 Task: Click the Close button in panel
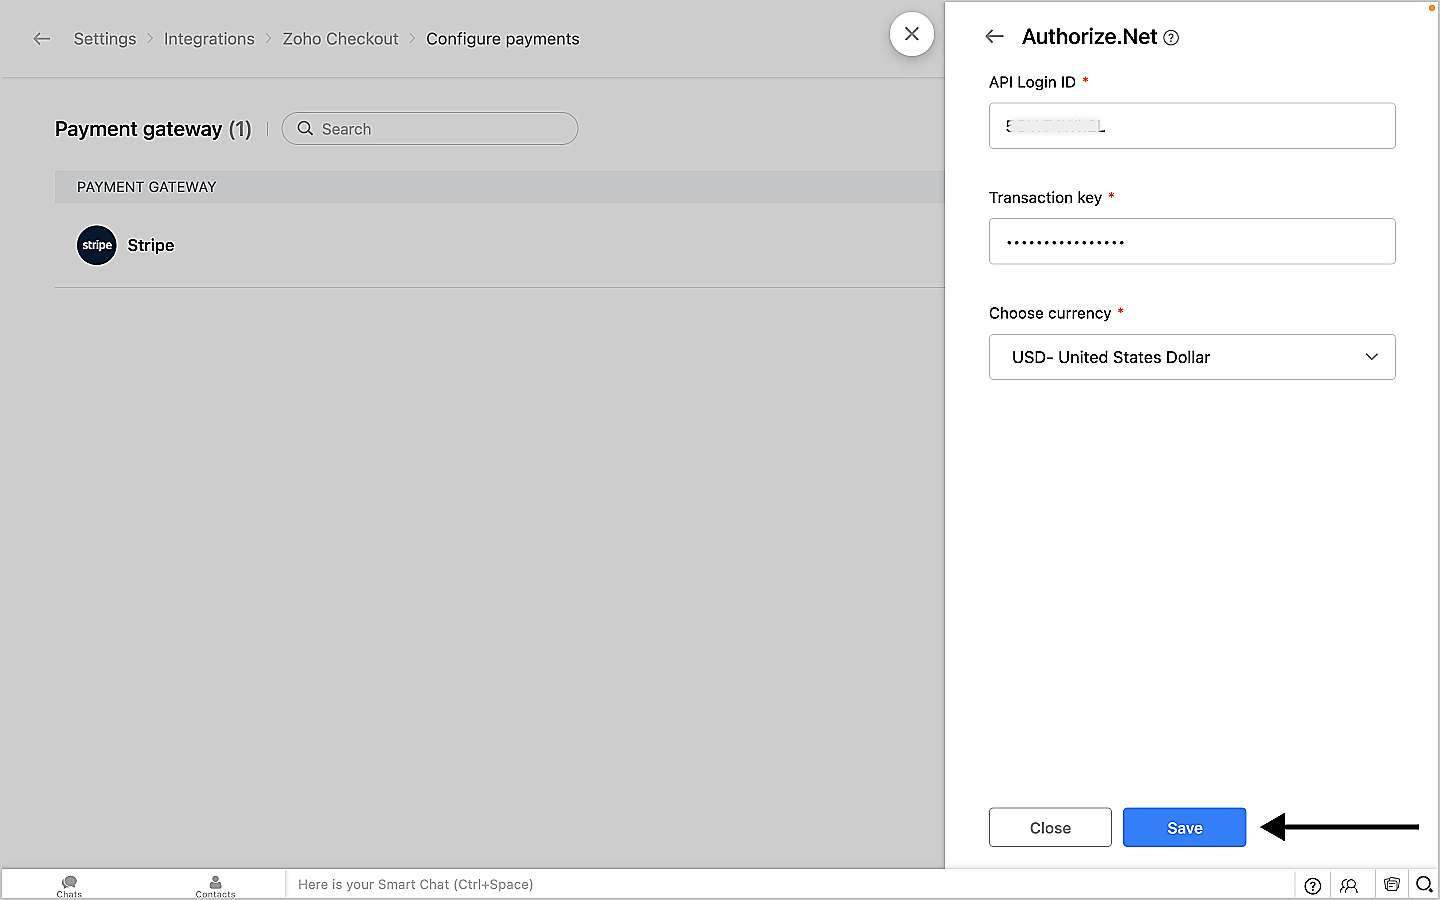(1050, 827)
